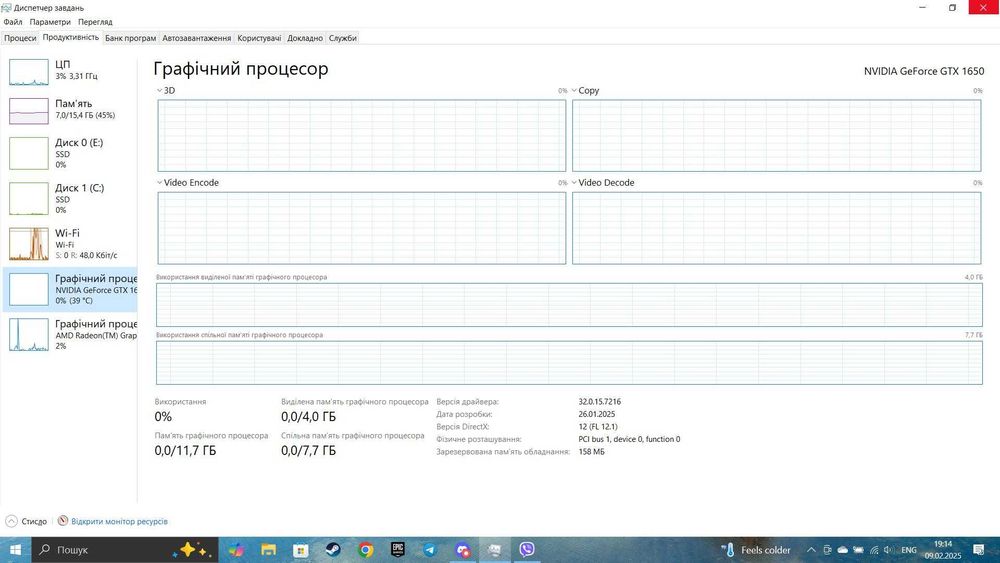
Task: Click the 0,0/7,7 ГБ shared memory value
Action: pos(308,451)
